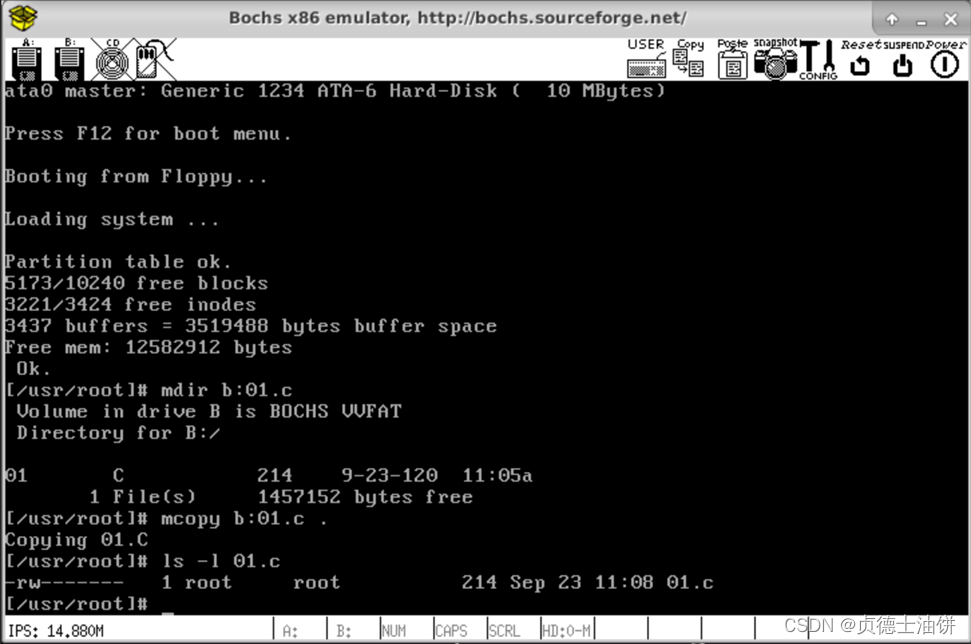This screenshot has width=971, height=644.
Task: Click 'Volume in drive B is BOCHS VVFAT'
Action: click(209, 412)
